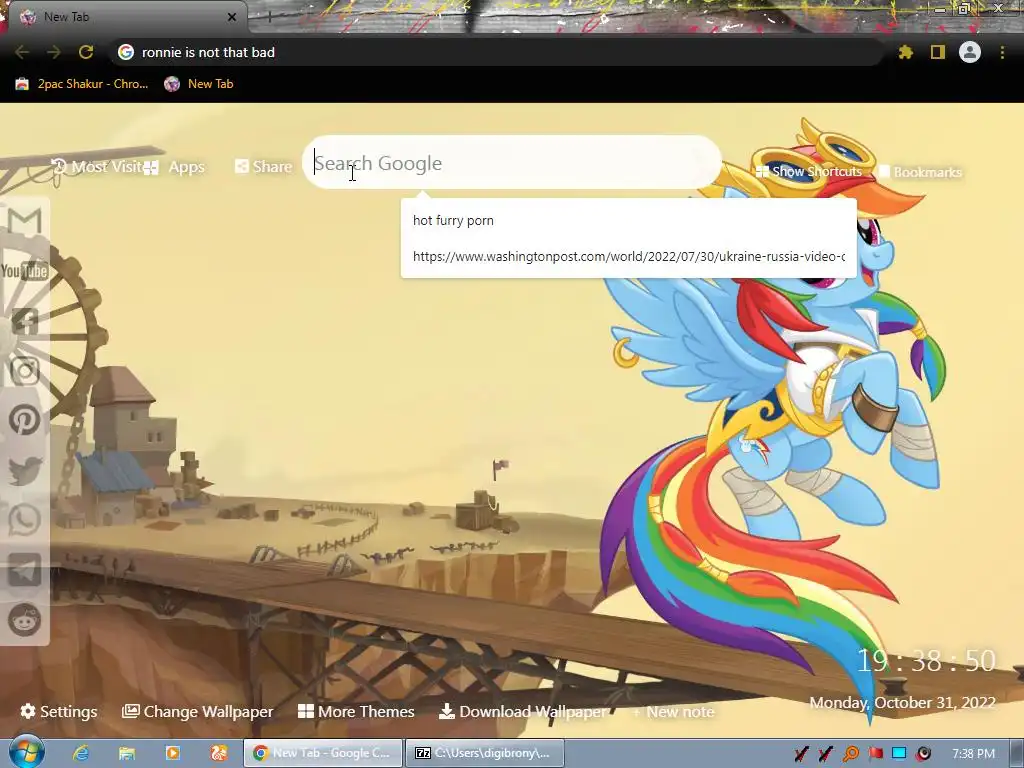Viewport: 1024px width, 768px height.
Task: Click Download Wallpaper
Action: 522,711
